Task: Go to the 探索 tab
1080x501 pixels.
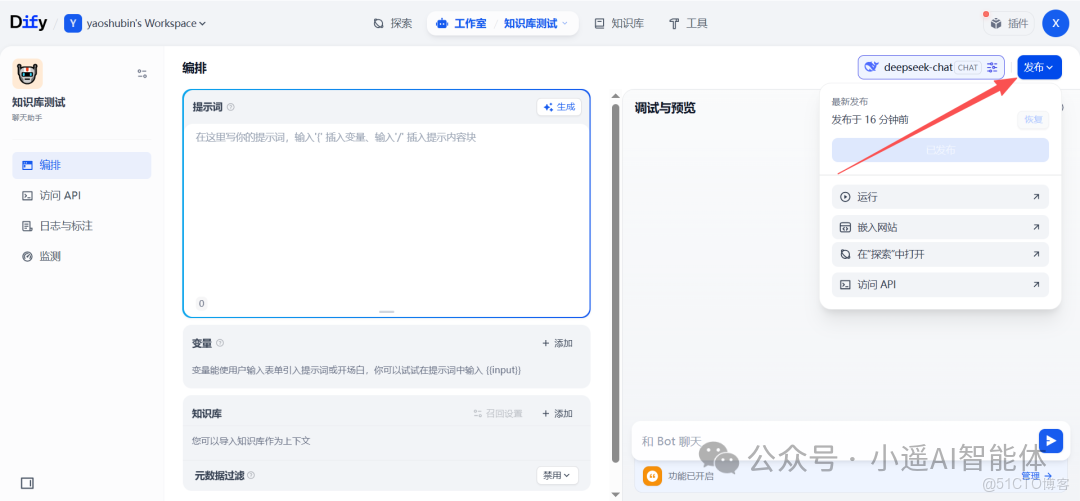Action: [393, 23]
